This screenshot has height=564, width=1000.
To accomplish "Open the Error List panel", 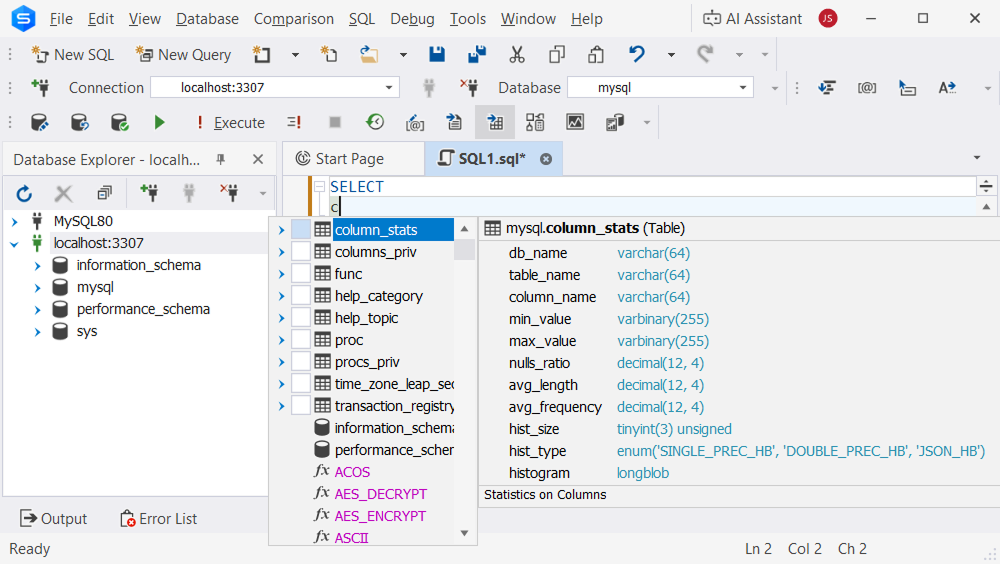I will (x=158, y=518).
